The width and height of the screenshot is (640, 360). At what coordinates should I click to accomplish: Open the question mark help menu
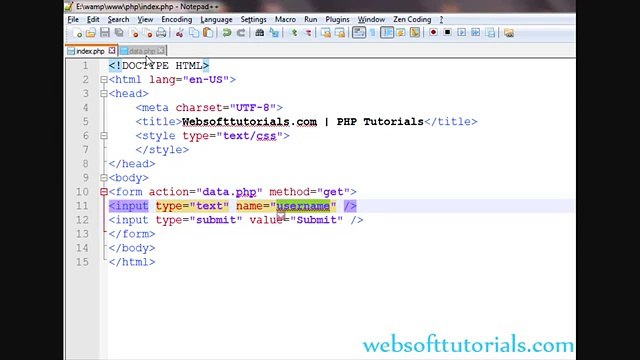pos(441,20)
